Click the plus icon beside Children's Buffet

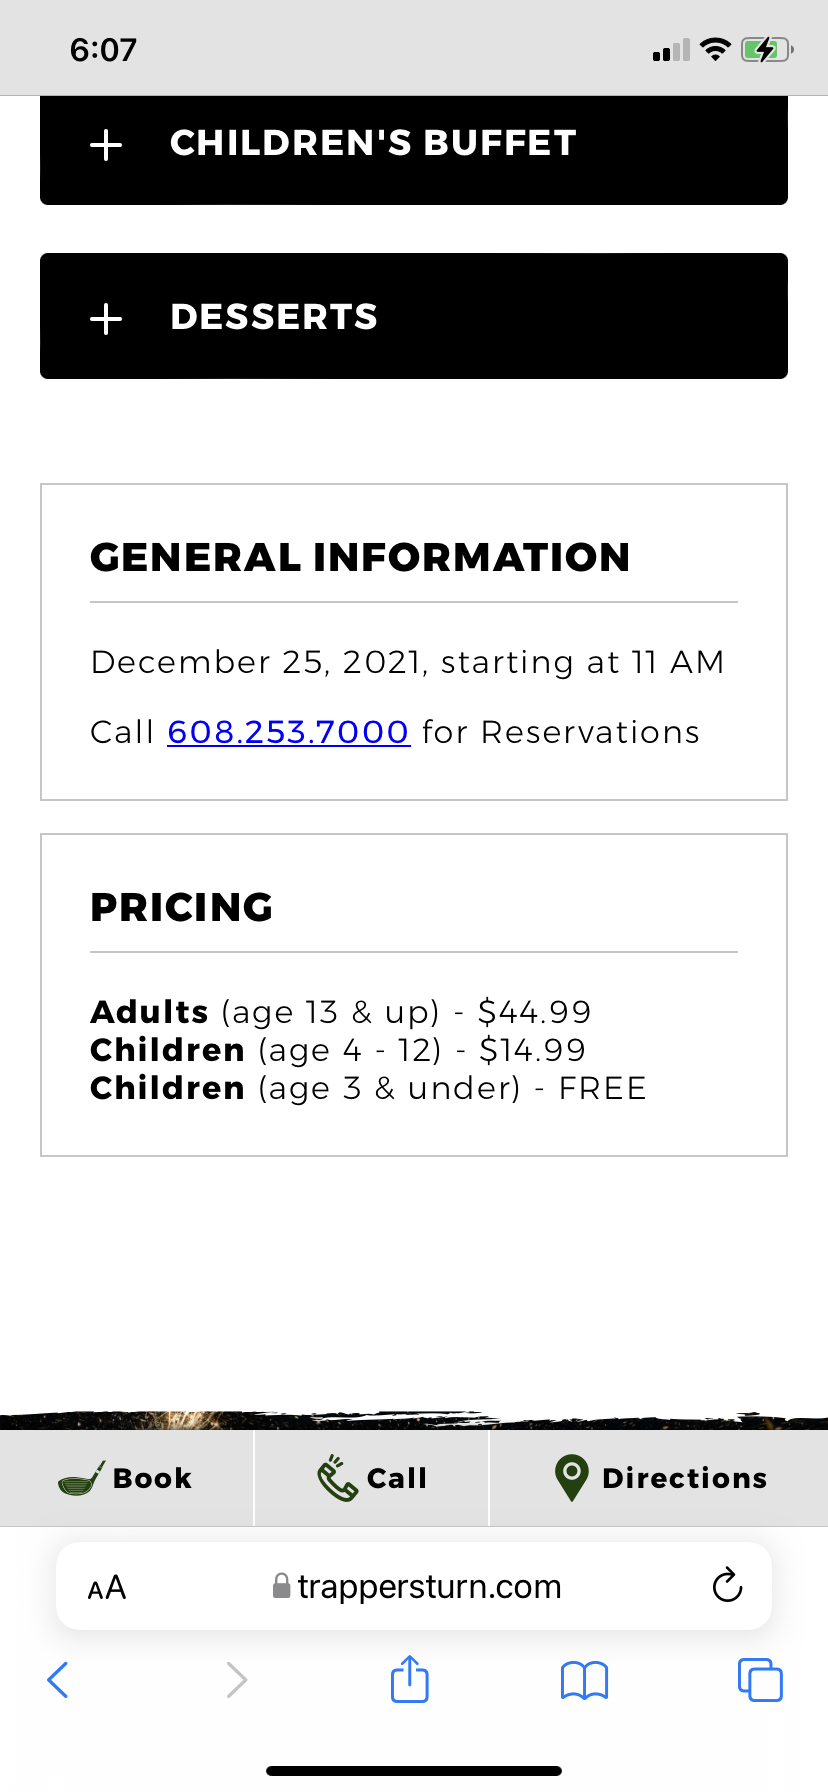pos(106,145)
